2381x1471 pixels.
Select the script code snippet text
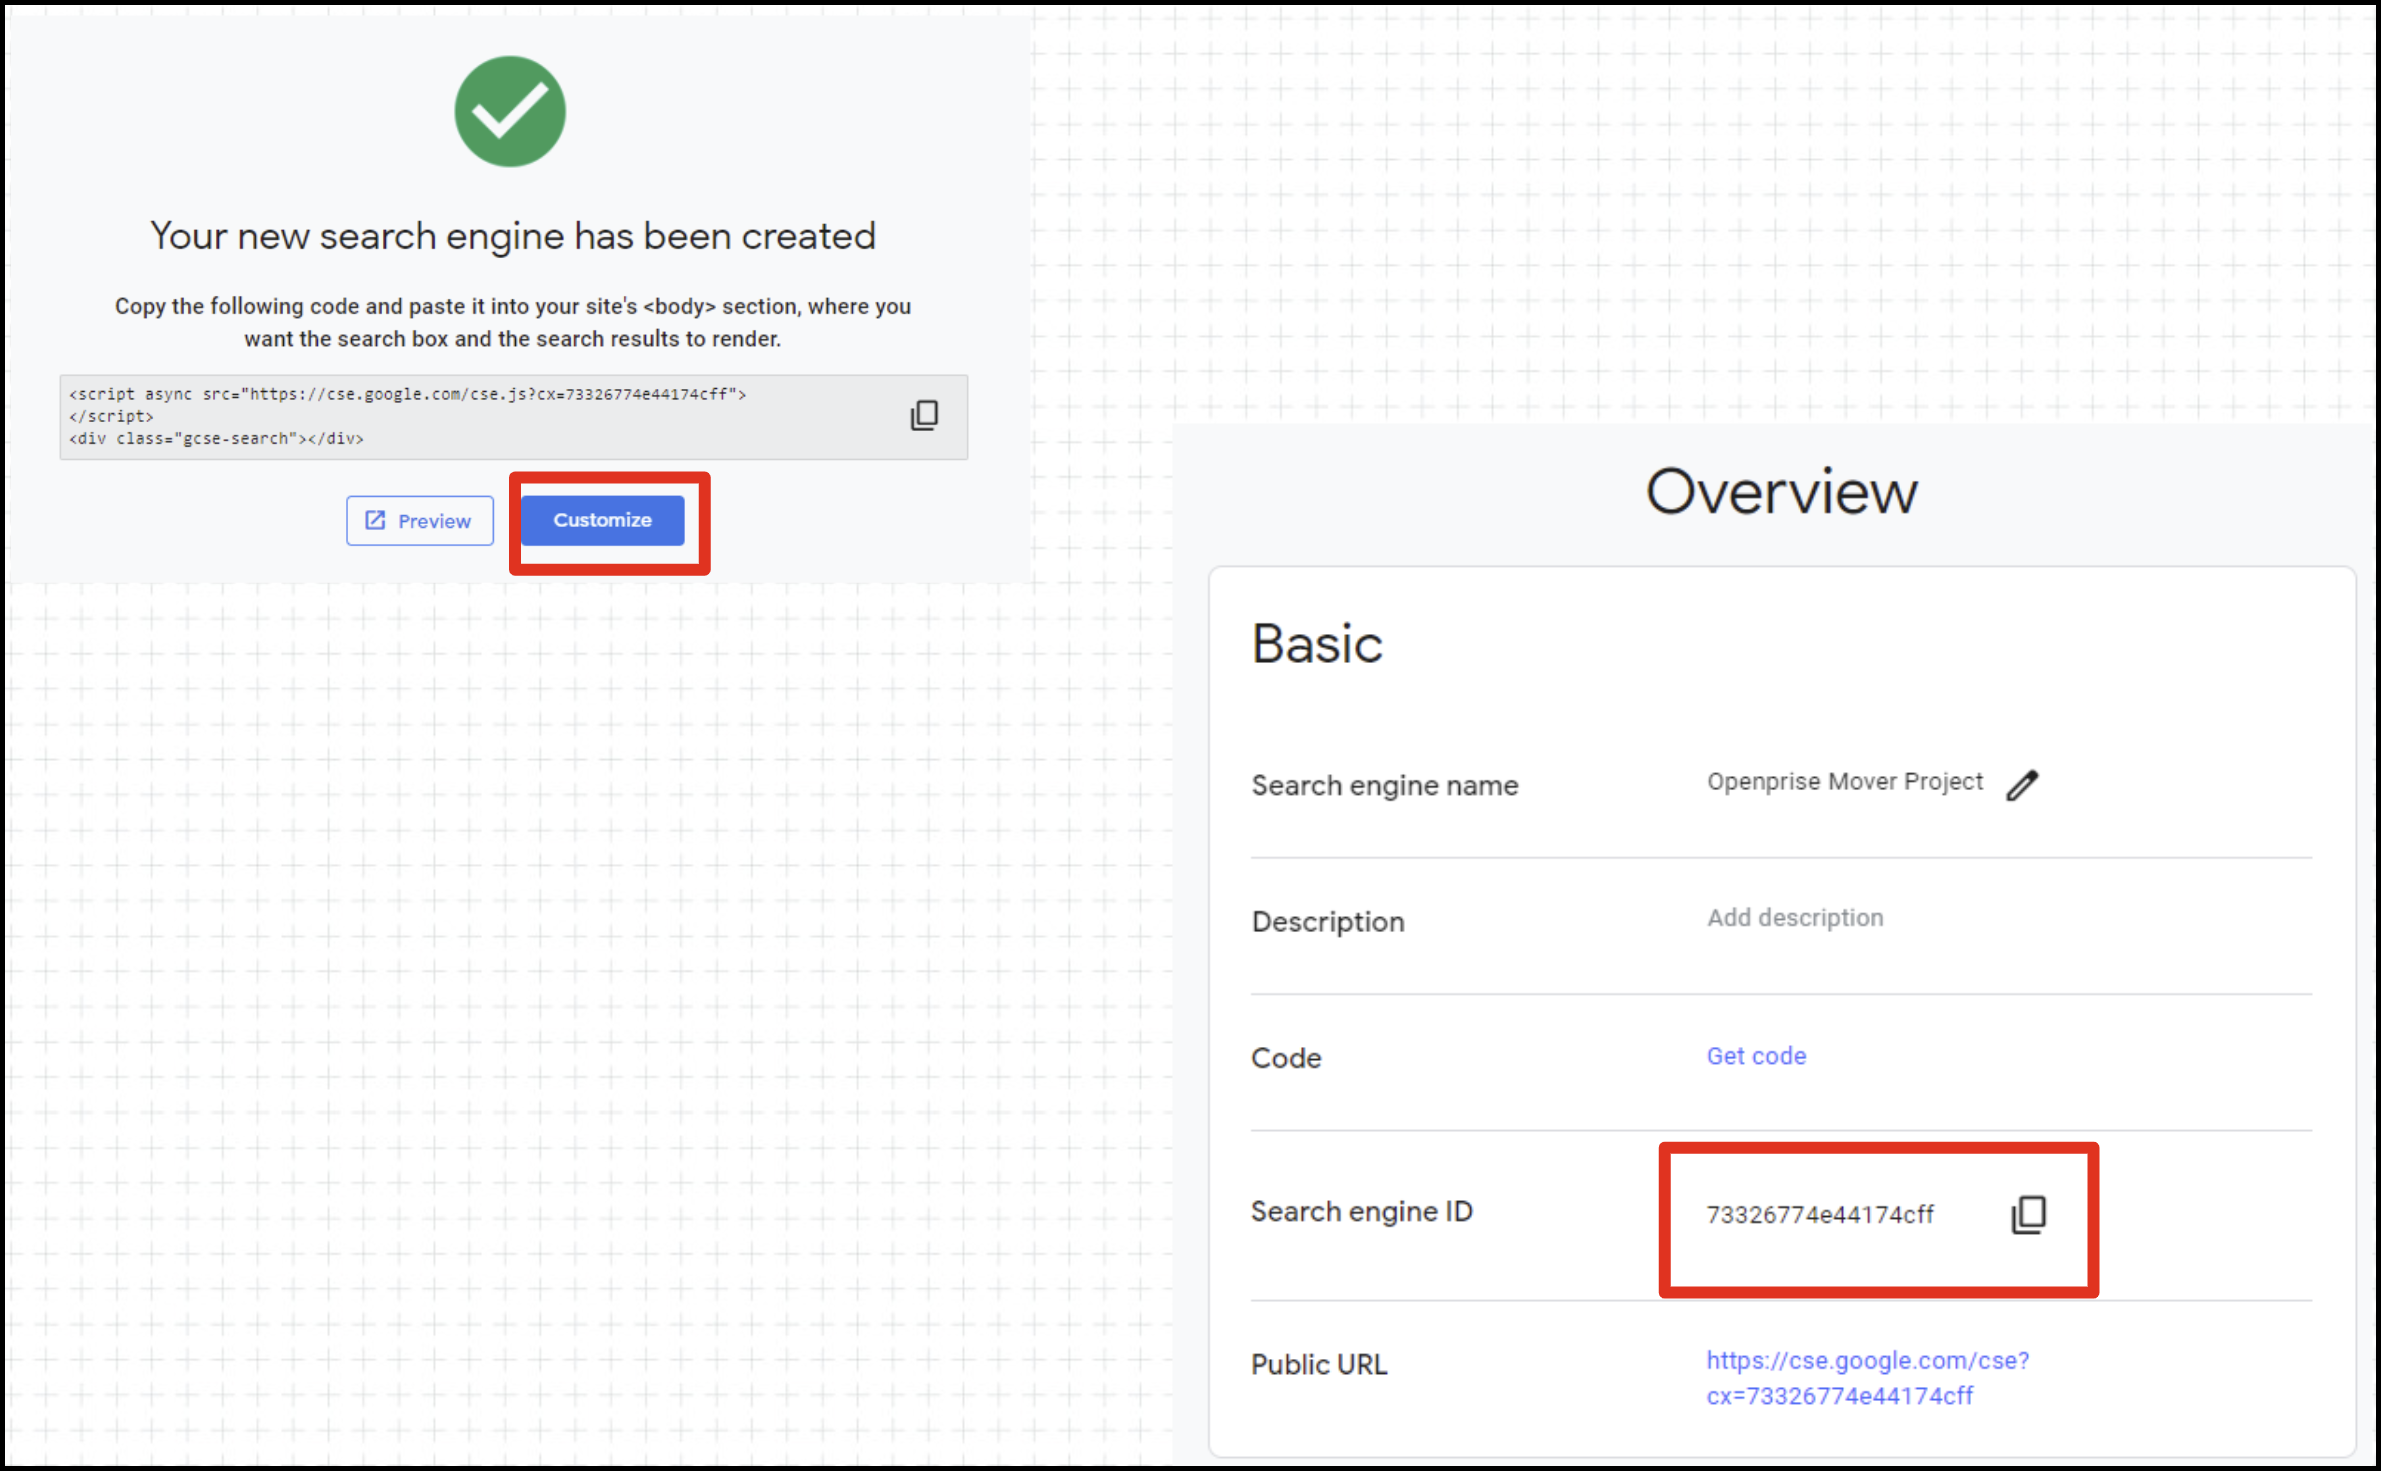point(407,416)
